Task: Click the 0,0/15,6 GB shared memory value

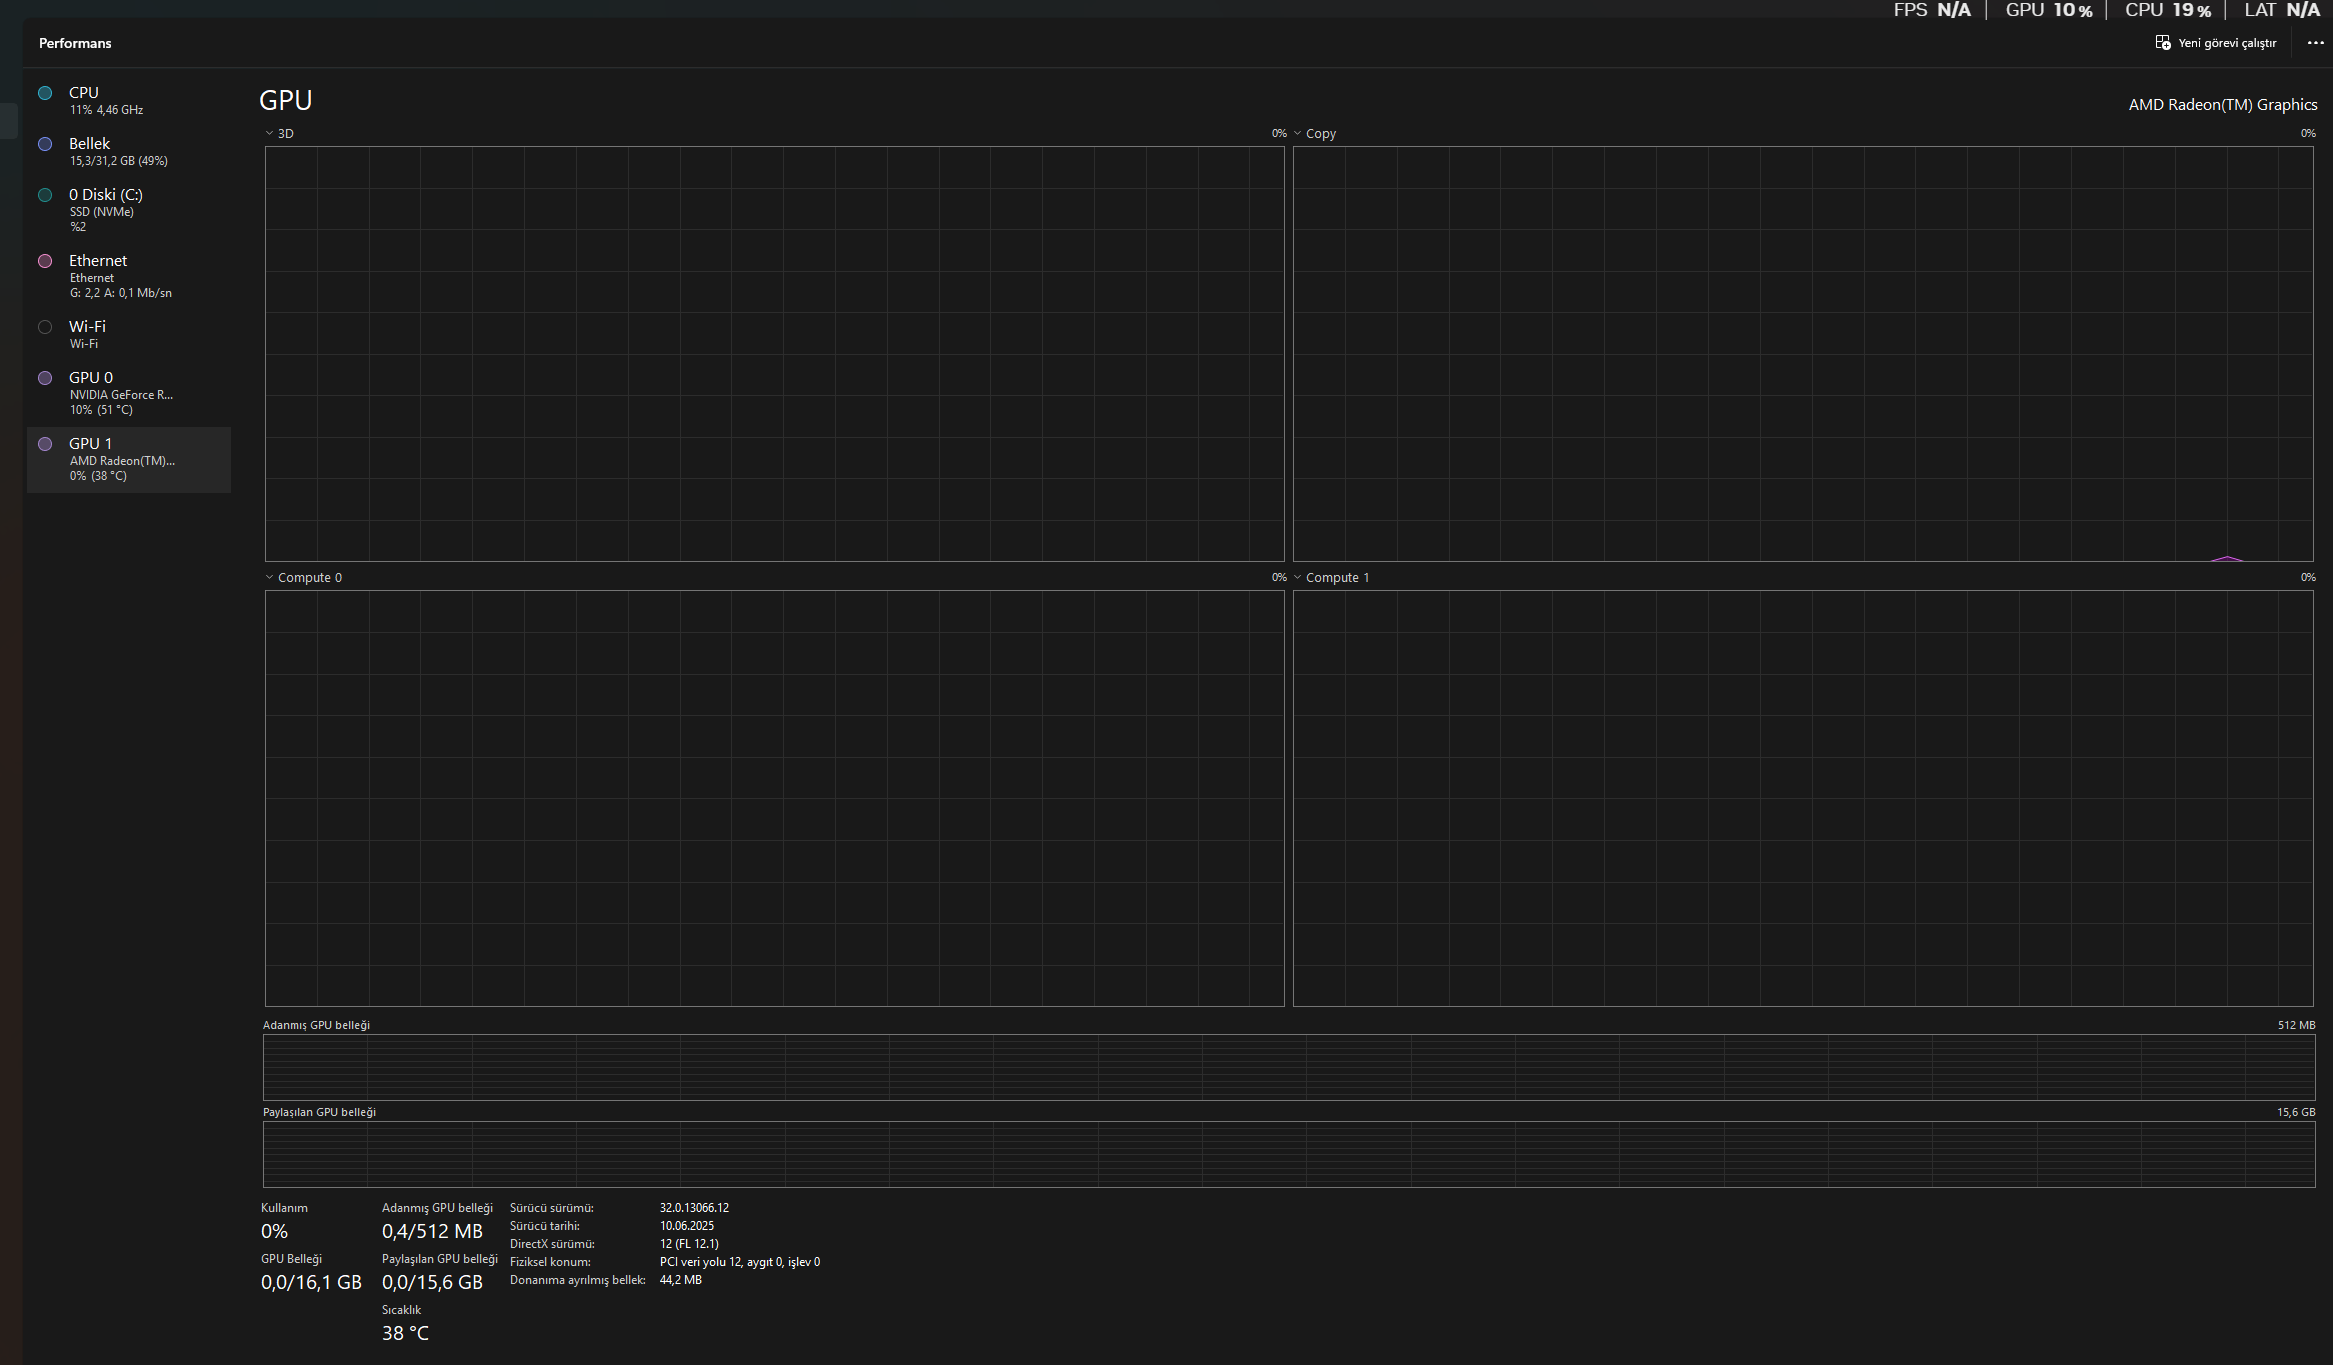Action: 432,1282
